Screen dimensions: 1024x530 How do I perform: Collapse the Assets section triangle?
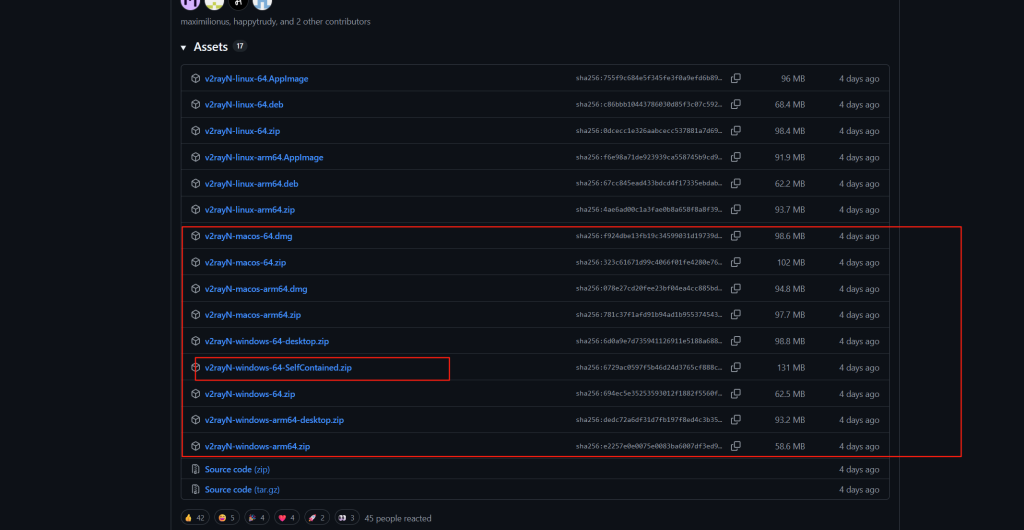click(x=184, y=47)
